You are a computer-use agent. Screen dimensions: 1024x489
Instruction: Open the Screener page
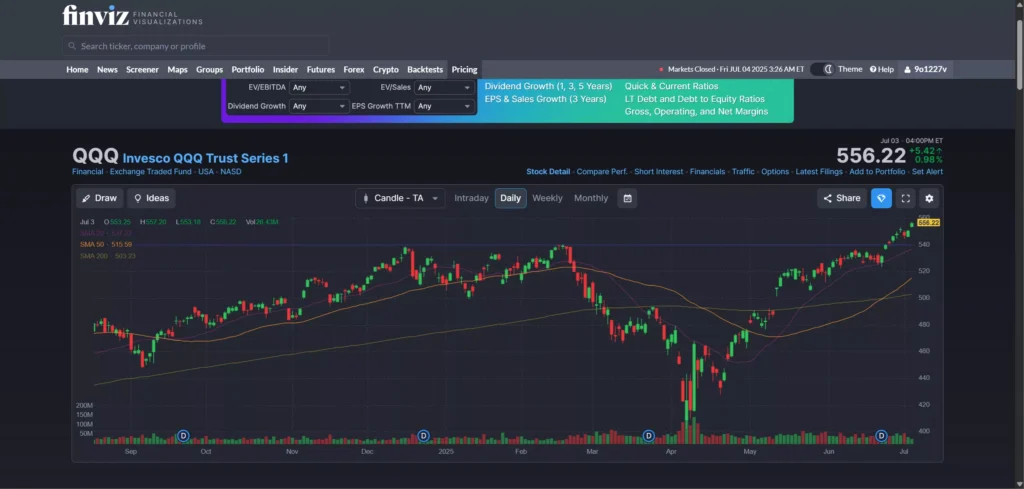[x=142, y=70]
